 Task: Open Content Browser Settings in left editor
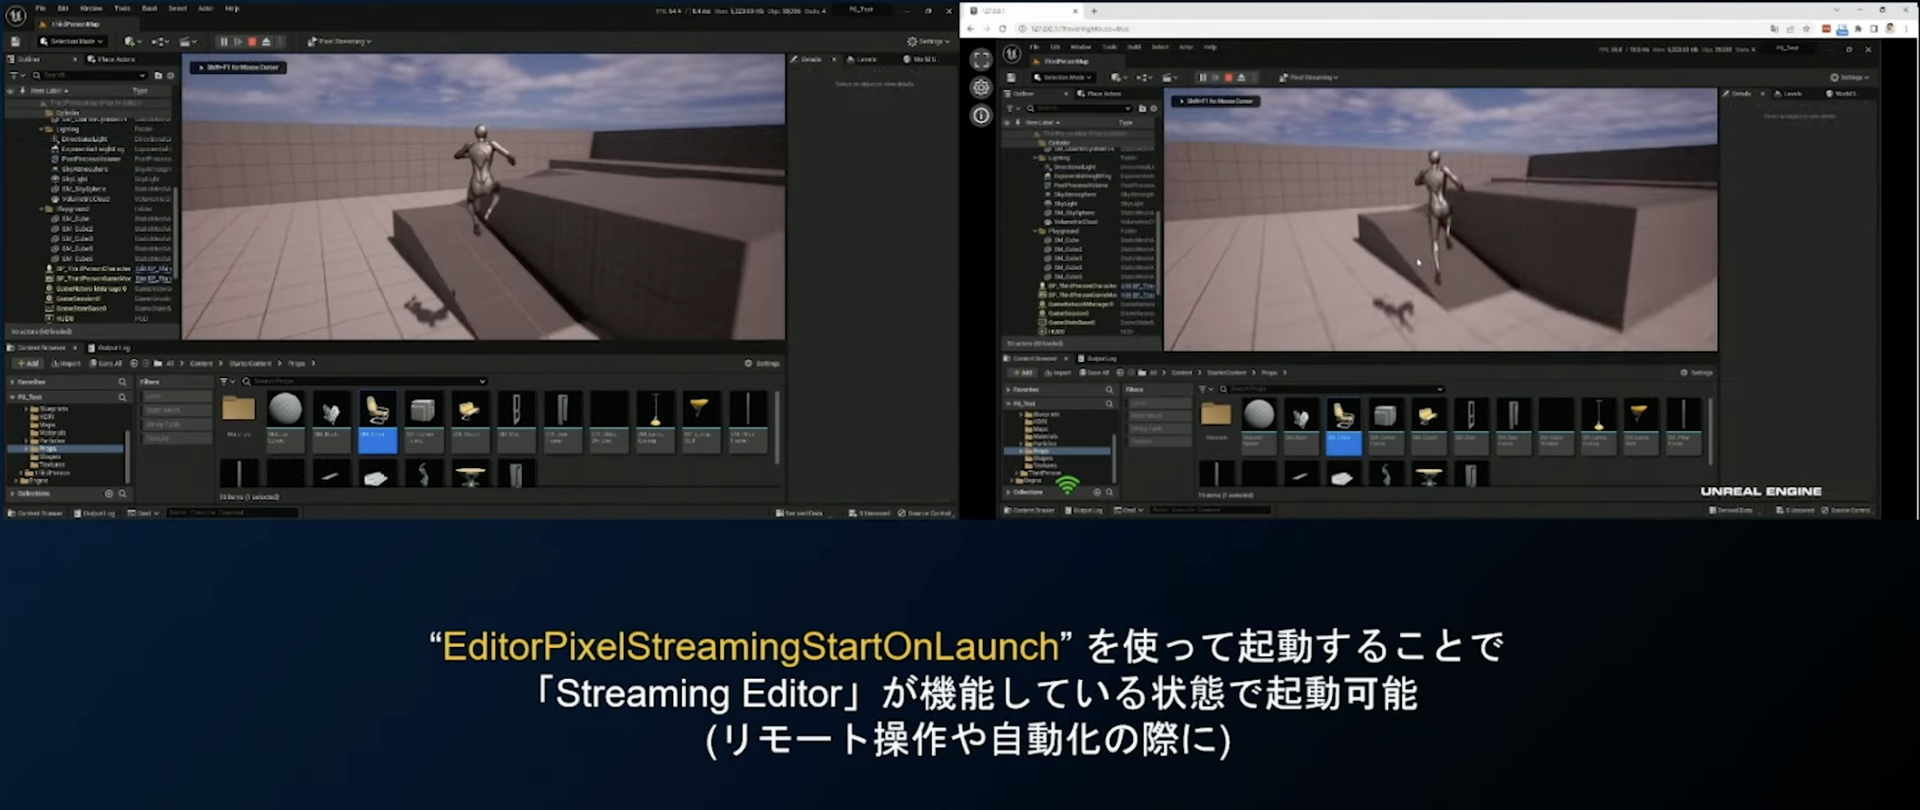[762, 363]
